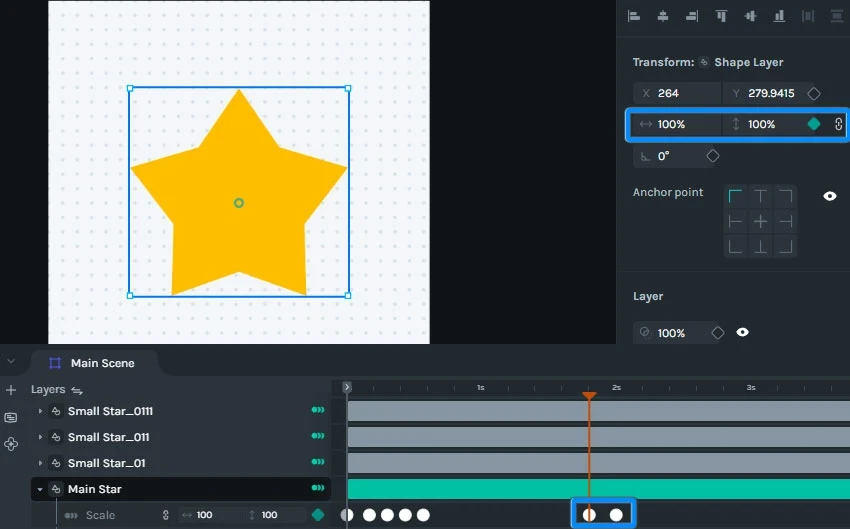
Task: Edit the height scale 100% field
Action: (x=763, y=124)
